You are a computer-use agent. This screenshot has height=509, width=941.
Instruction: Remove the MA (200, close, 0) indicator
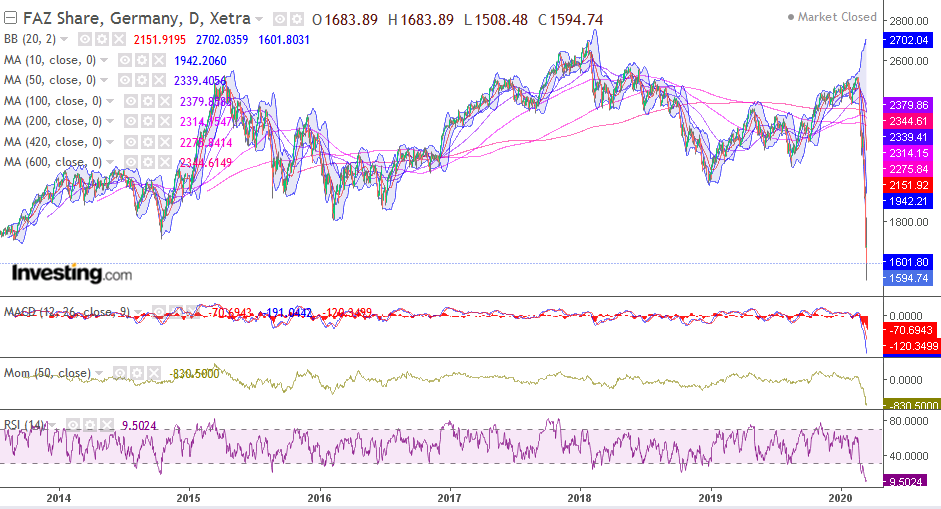click(164, 121)
